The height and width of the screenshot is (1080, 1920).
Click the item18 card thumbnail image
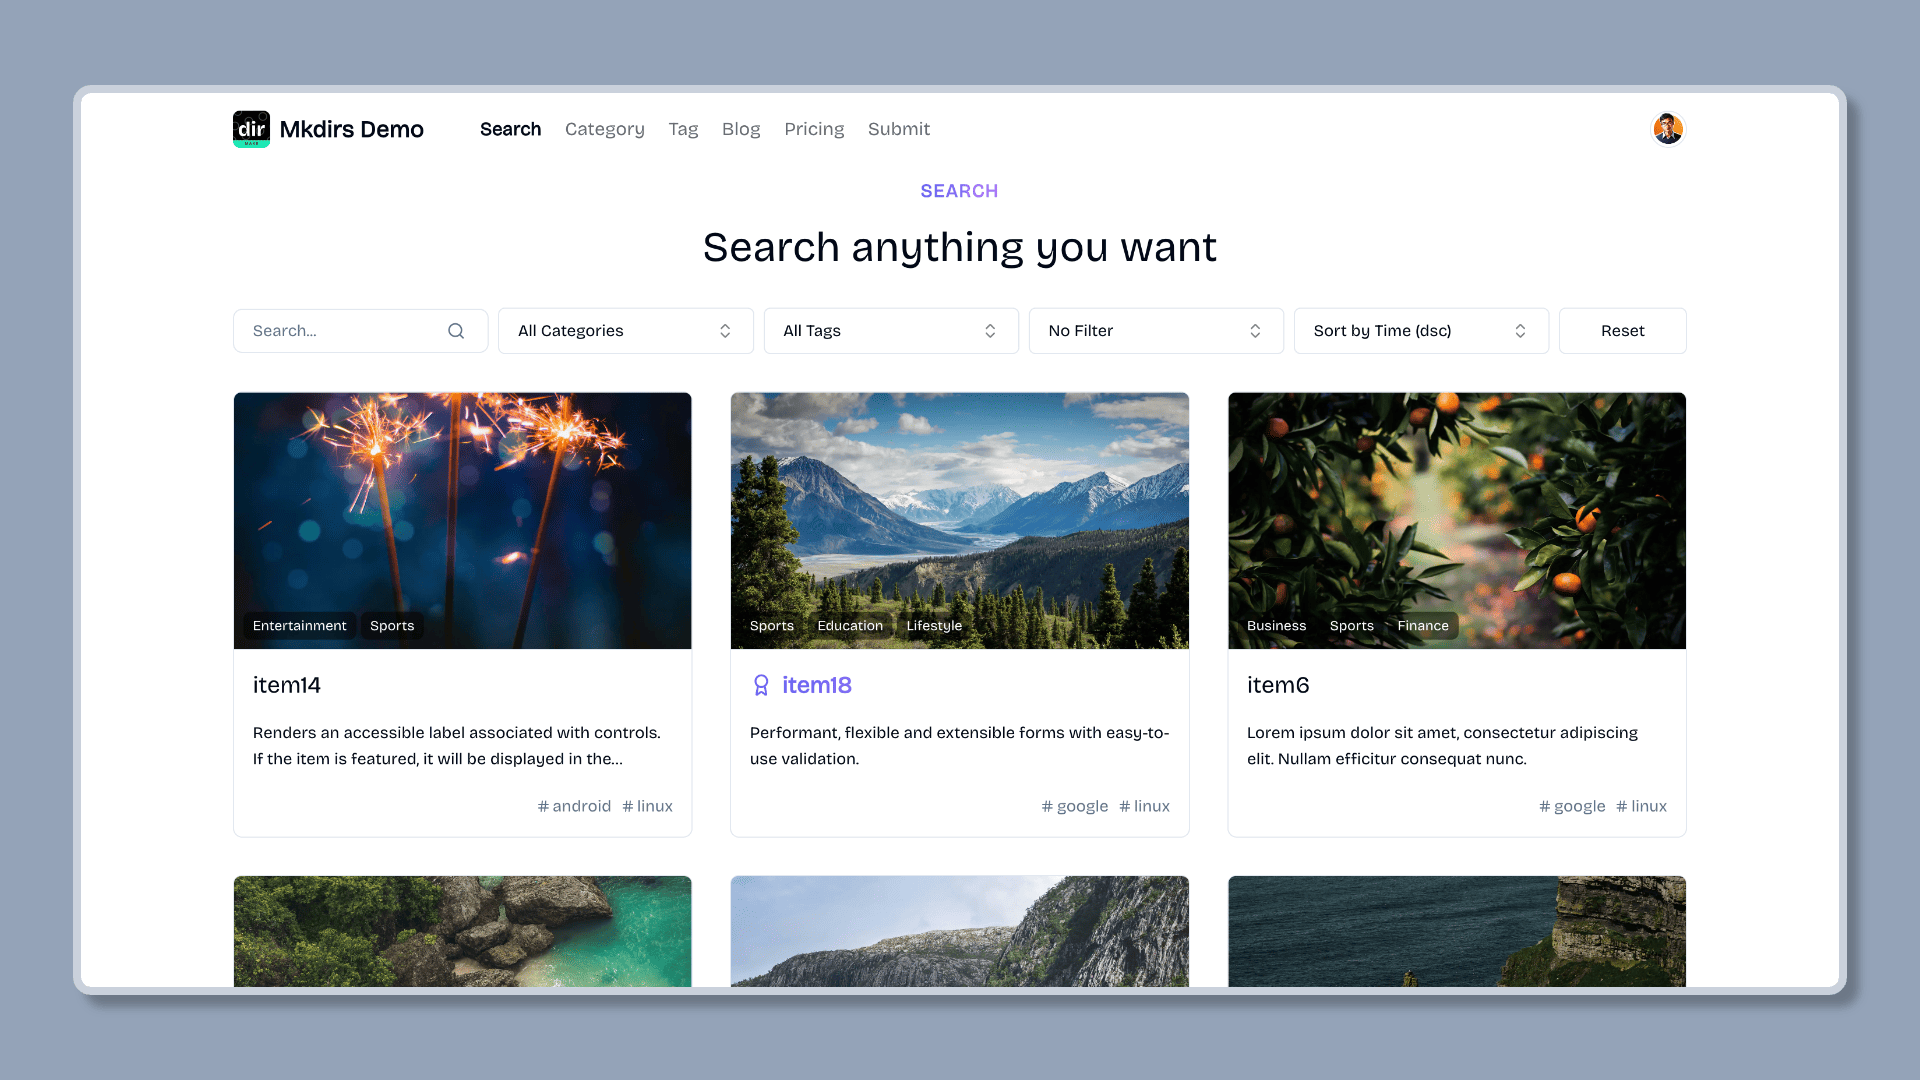(959, 520)
